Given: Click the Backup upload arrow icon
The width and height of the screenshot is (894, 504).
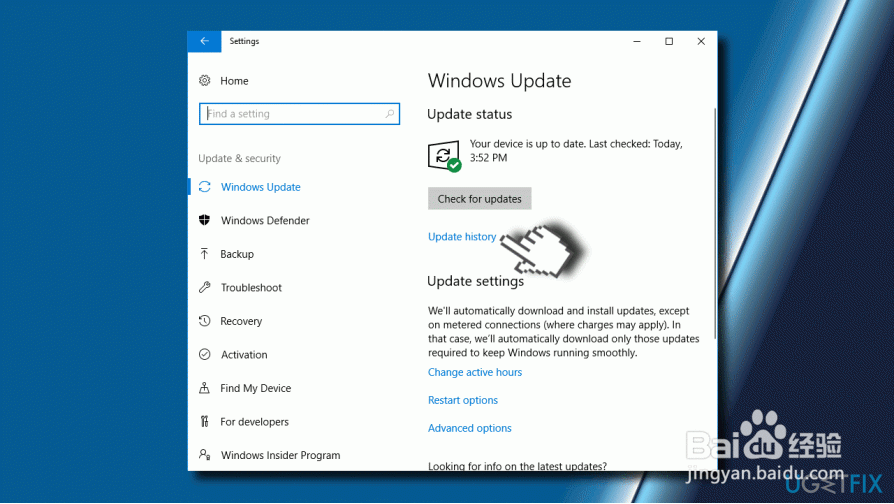Looking at the screenshot, I should click(205, 254).
